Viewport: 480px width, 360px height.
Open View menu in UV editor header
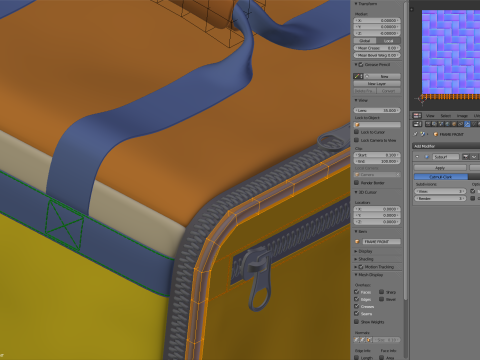(430, 116)
